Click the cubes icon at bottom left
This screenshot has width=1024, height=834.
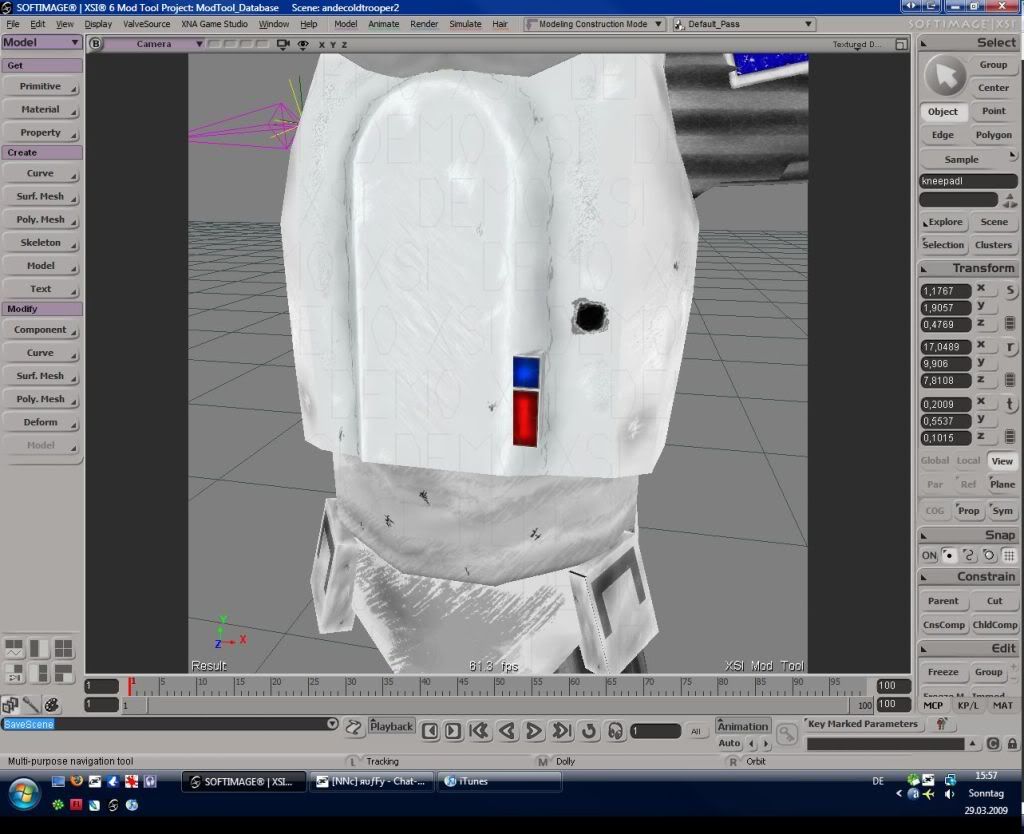pos(10,705)
